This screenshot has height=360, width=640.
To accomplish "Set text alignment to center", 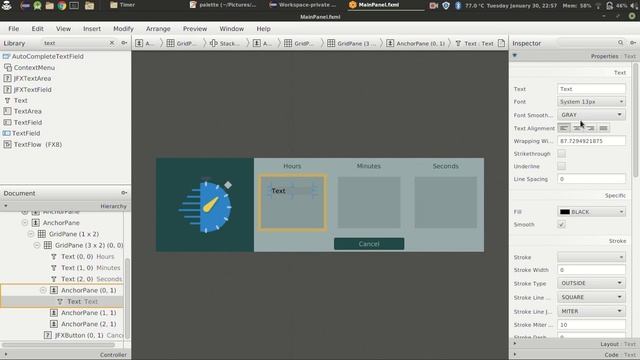I will pos(577,128).
